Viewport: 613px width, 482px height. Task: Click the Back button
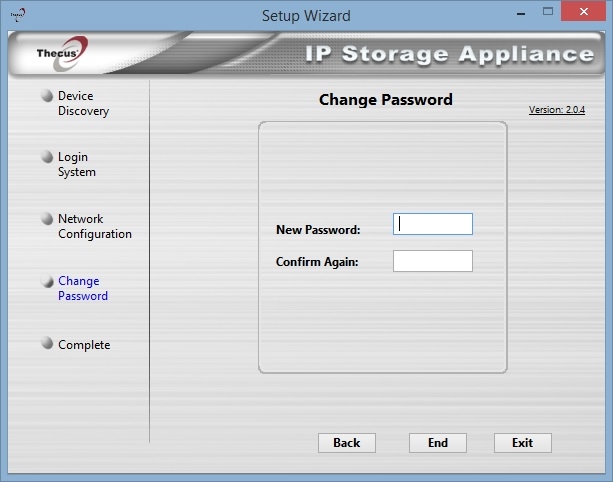[x=347, y=443]
